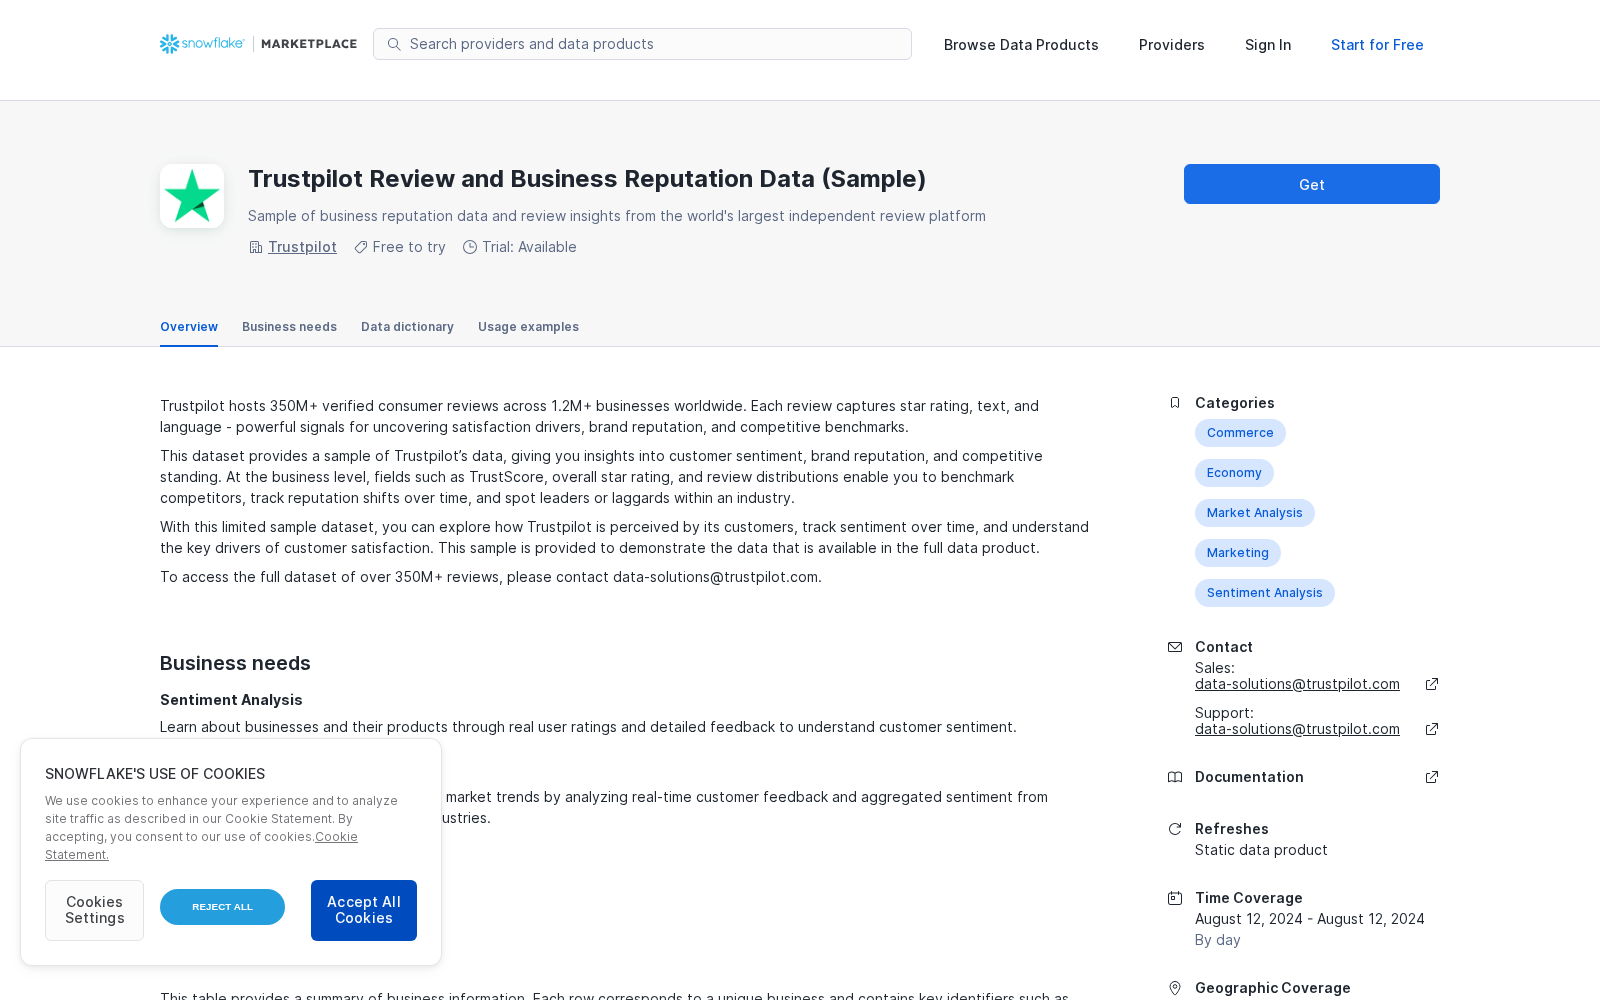
Task: Click the refresh icon next to Refreshes
Action: click(x=1175, y=829)
